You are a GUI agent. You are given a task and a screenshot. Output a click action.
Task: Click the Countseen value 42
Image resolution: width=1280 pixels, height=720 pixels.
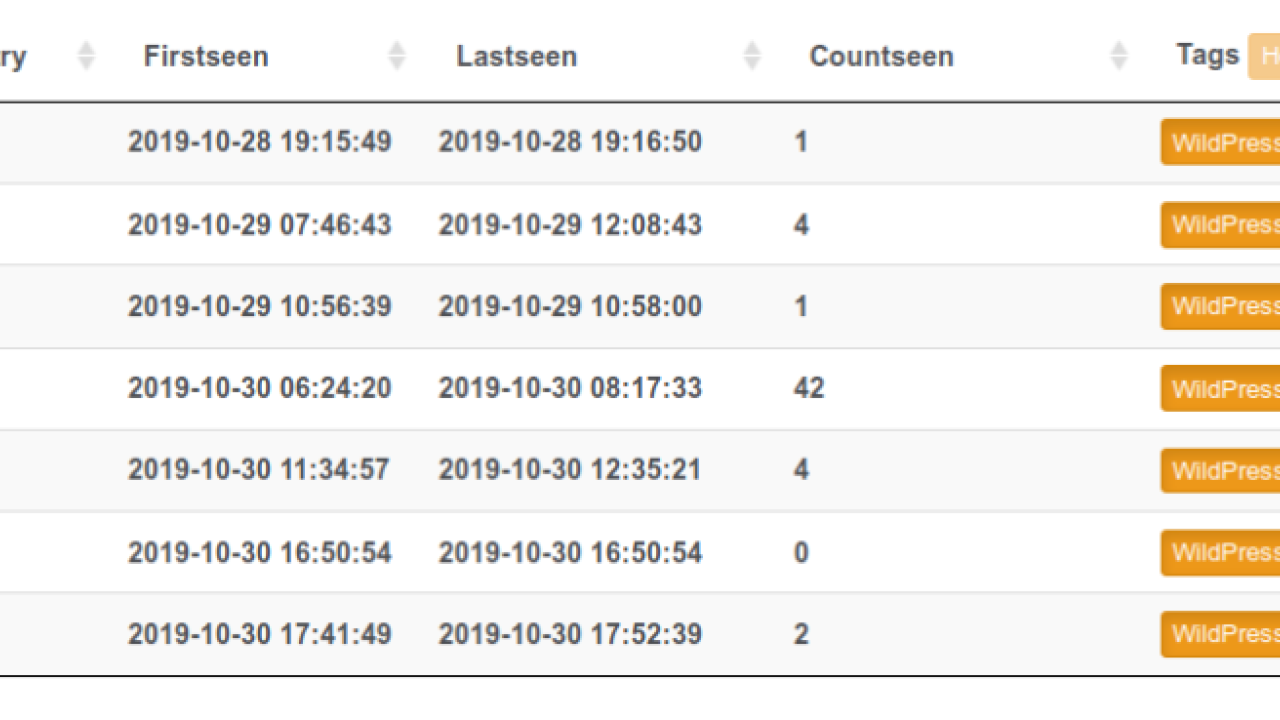pyautogui.click(x=808, y=388)
